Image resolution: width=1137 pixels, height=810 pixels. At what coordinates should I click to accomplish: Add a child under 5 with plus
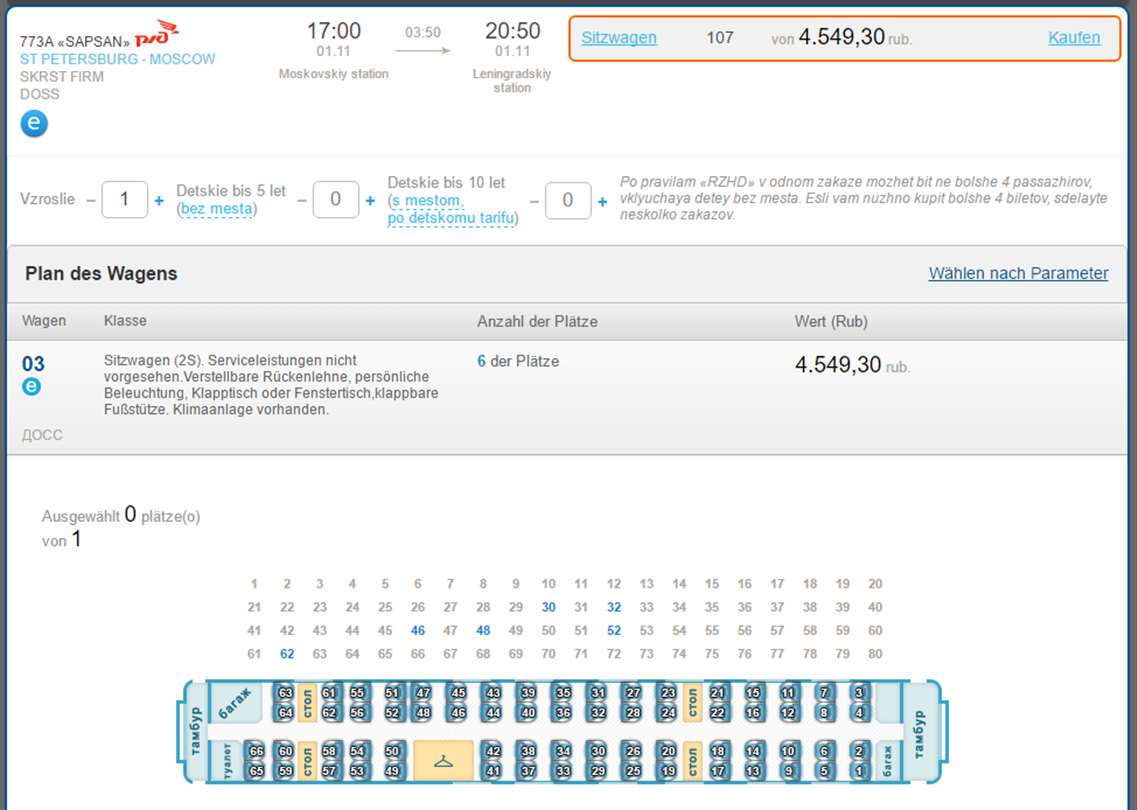pos(369,201)
